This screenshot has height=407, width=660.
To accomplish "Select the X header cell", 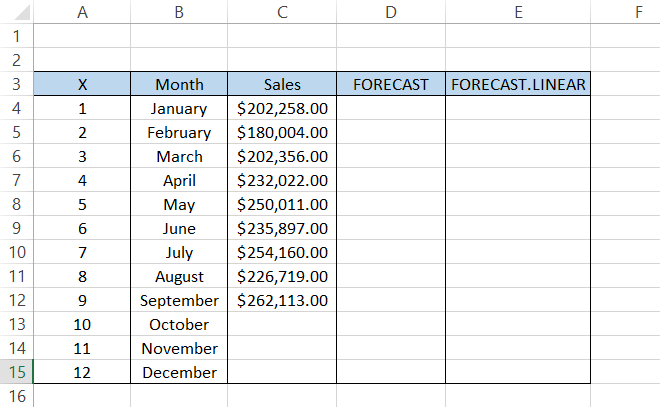I will tap(82, 84).
